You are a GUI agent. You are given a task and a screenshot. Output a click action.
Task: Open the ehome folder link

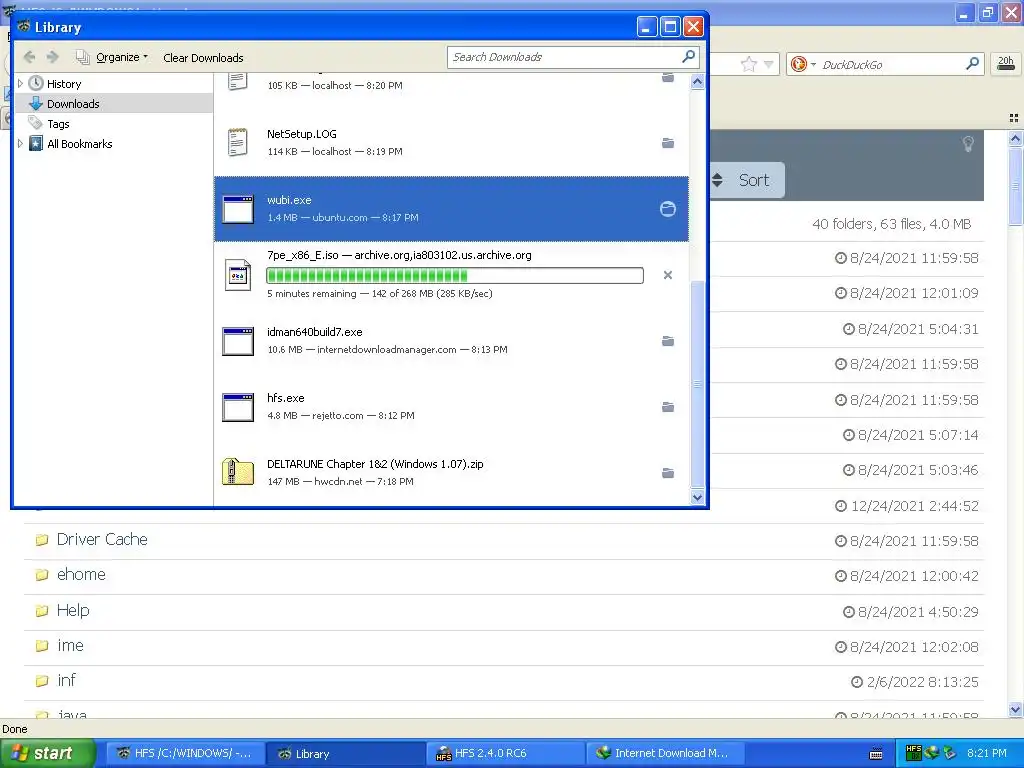click(x=81, y=575)
